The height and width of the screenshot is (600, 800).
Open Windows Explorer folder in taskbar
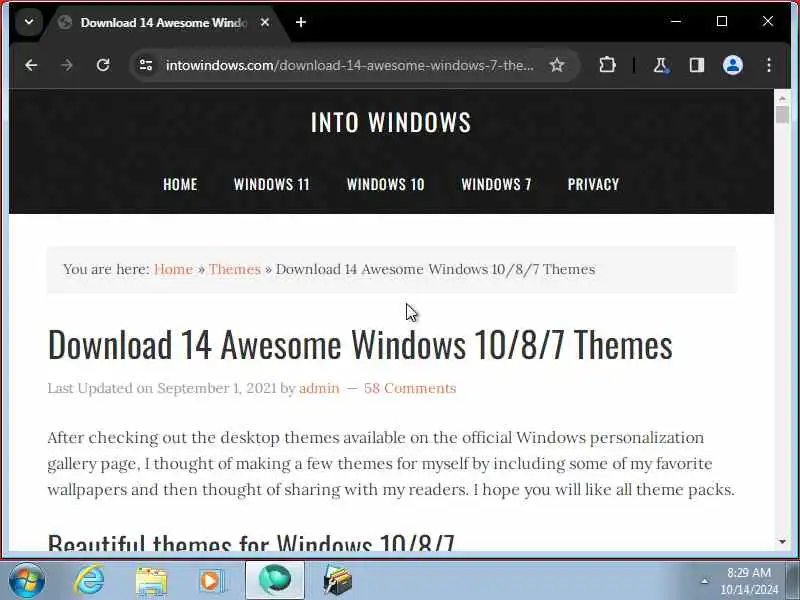(x=151, y=581)
